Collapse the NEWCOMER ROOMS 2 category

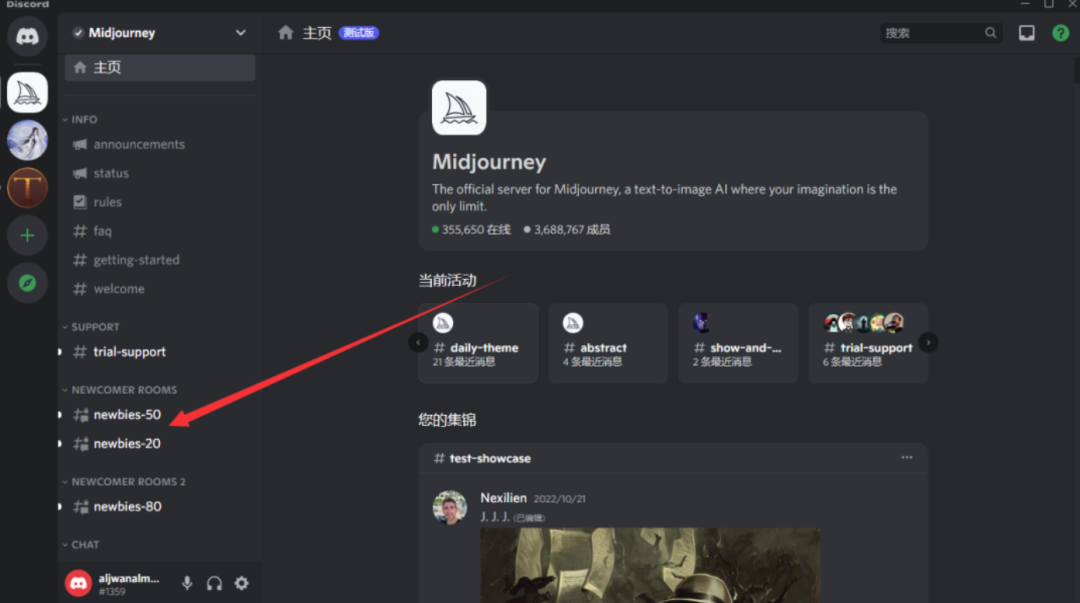[x=124, y=482]
